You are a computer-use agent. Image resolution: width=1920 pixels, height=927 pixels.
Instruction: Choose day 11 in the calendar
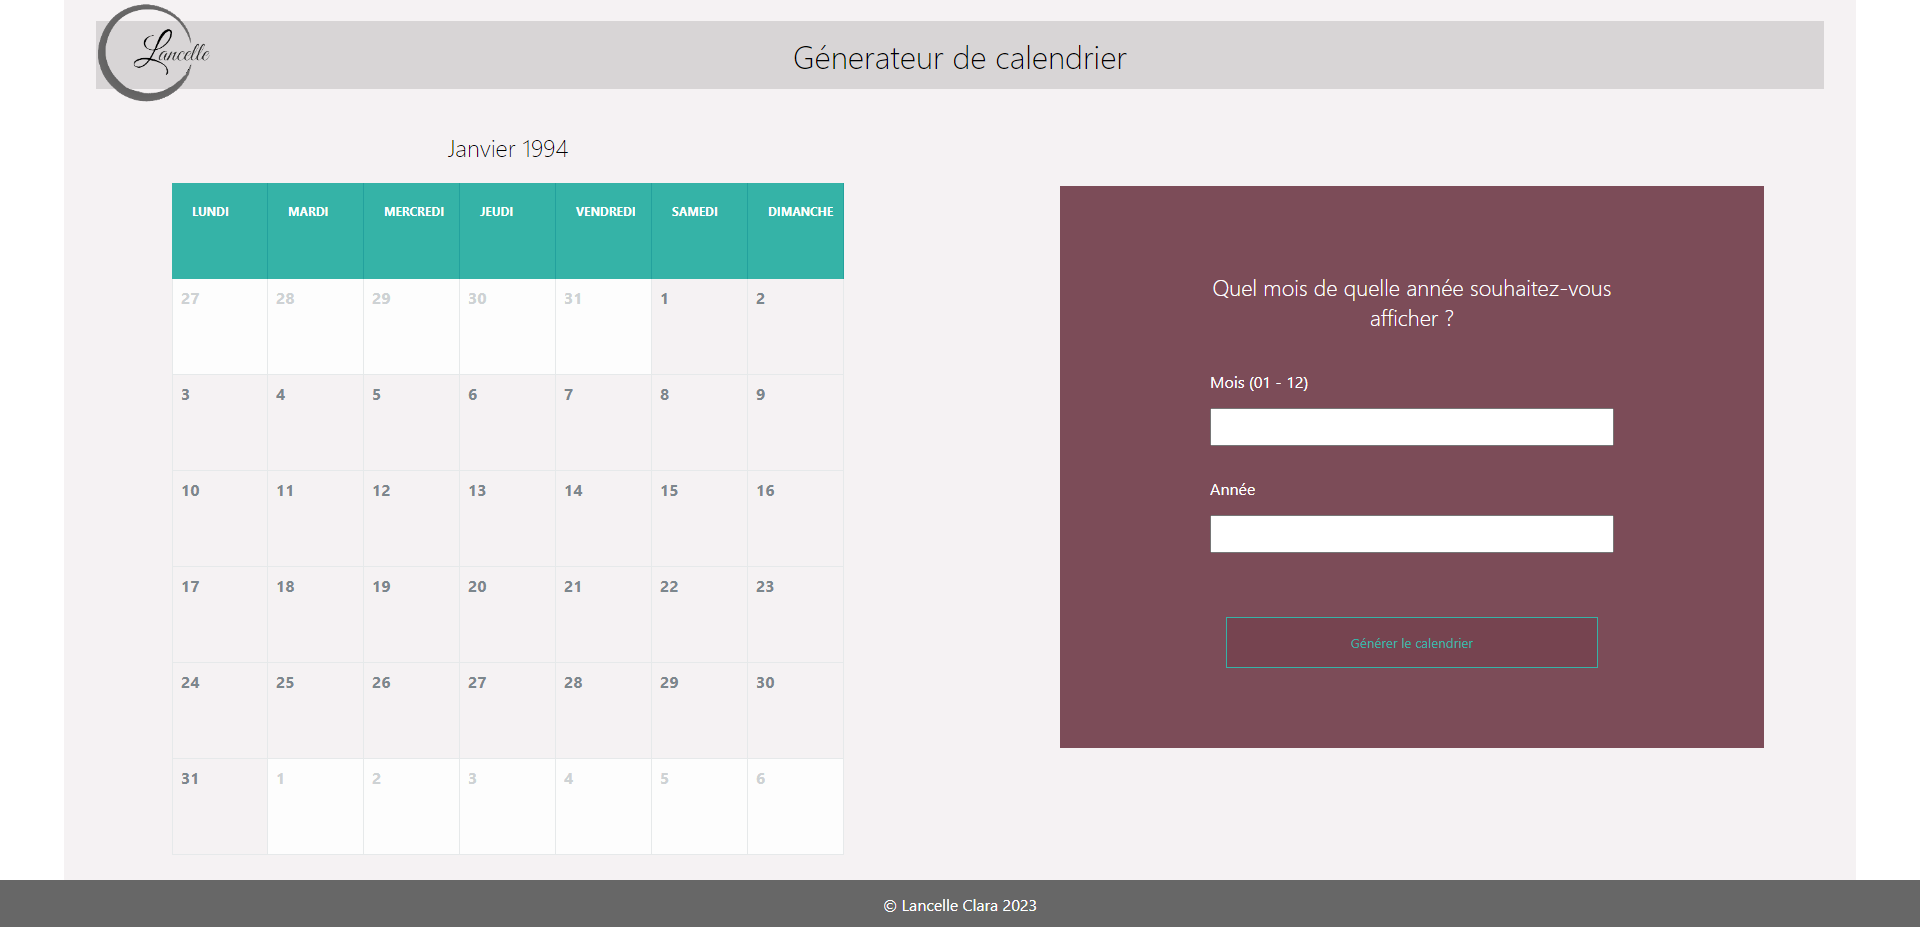pos(315,519)
